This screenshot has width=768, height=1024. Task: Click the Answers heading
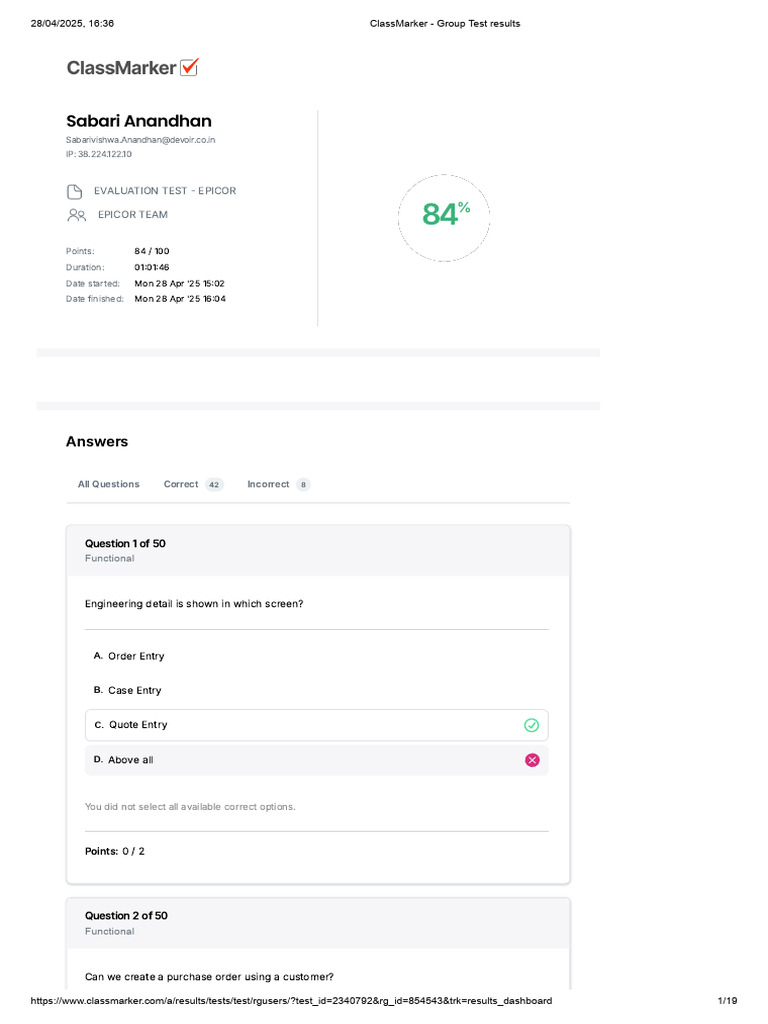point(97,441)
